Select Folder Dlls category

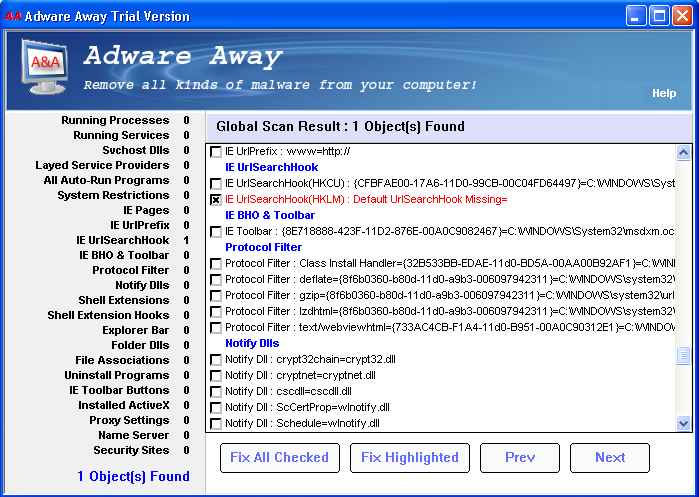140,345
